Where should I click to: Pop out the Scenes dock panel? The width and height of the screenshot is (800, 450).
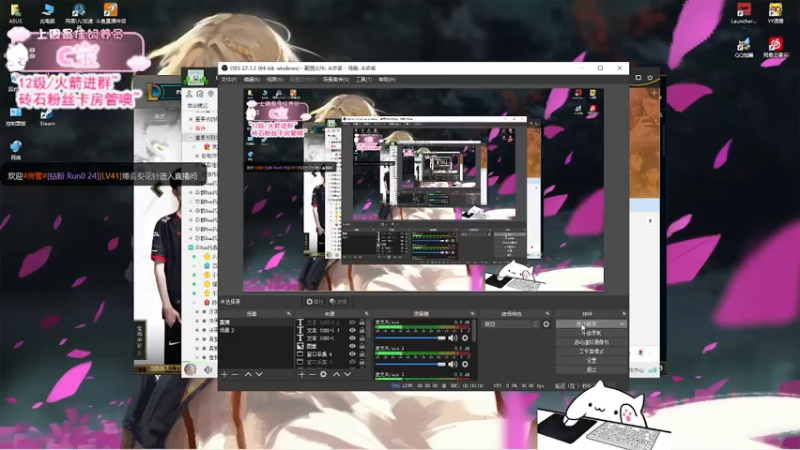pyautogui.click(x=289, y=314)
